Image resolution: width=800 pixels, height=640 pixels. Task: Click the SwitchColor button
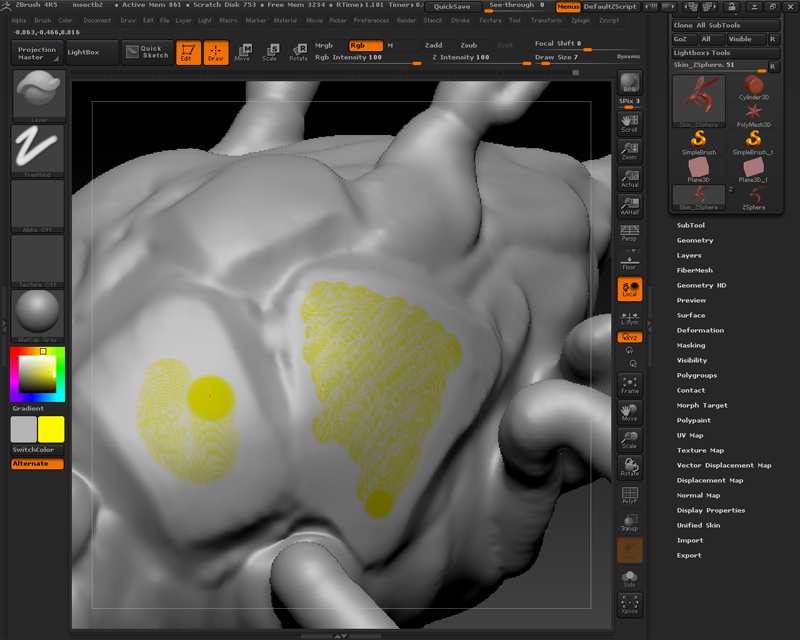coord(38,450)
